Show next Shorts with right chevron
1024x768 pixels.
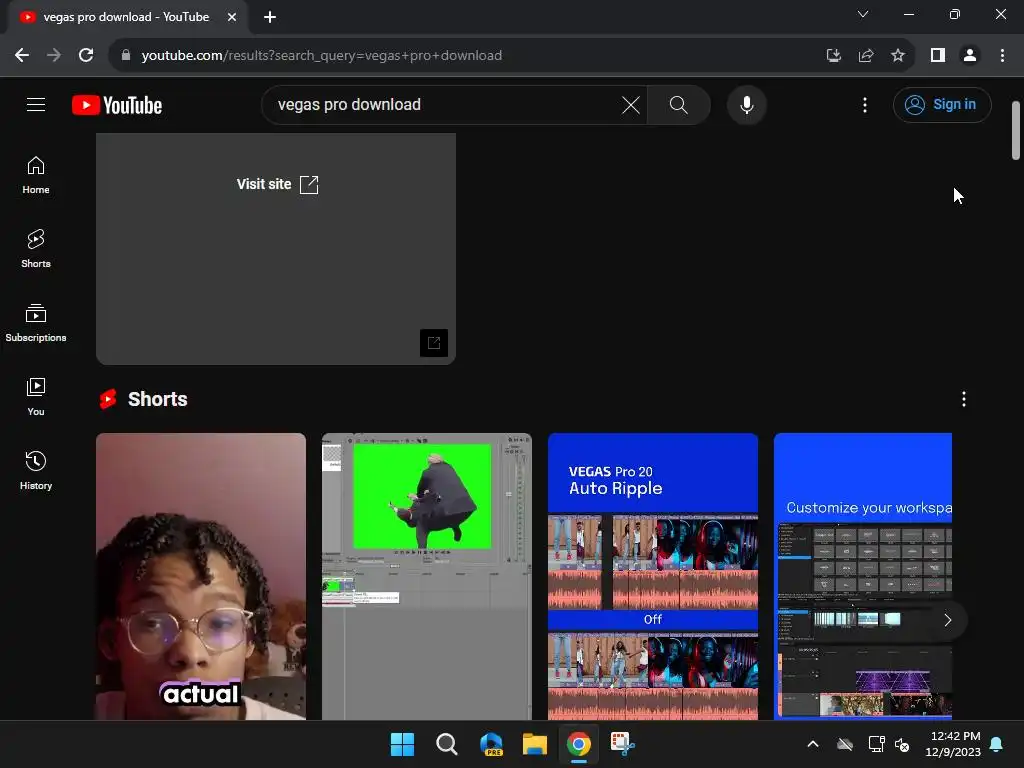[x=948, y=620]
